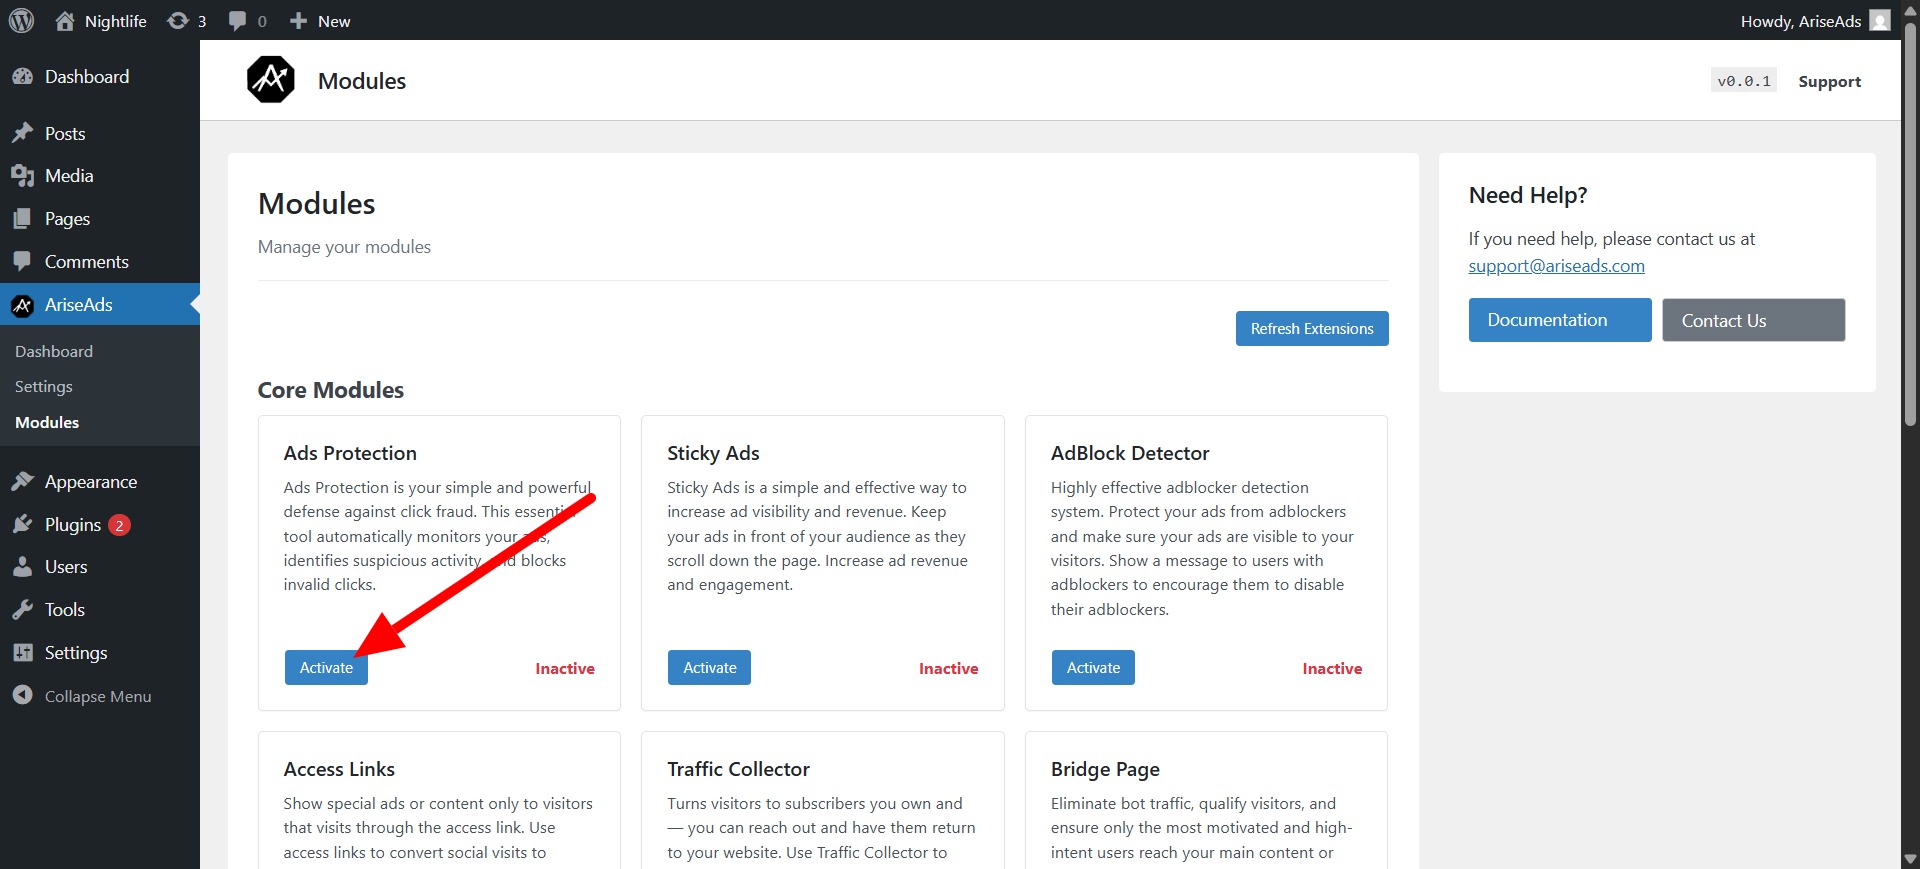Click the Ads Protection Inactive status
The height and width of the screenshot is (869, 1920).
tap(565, 669)
